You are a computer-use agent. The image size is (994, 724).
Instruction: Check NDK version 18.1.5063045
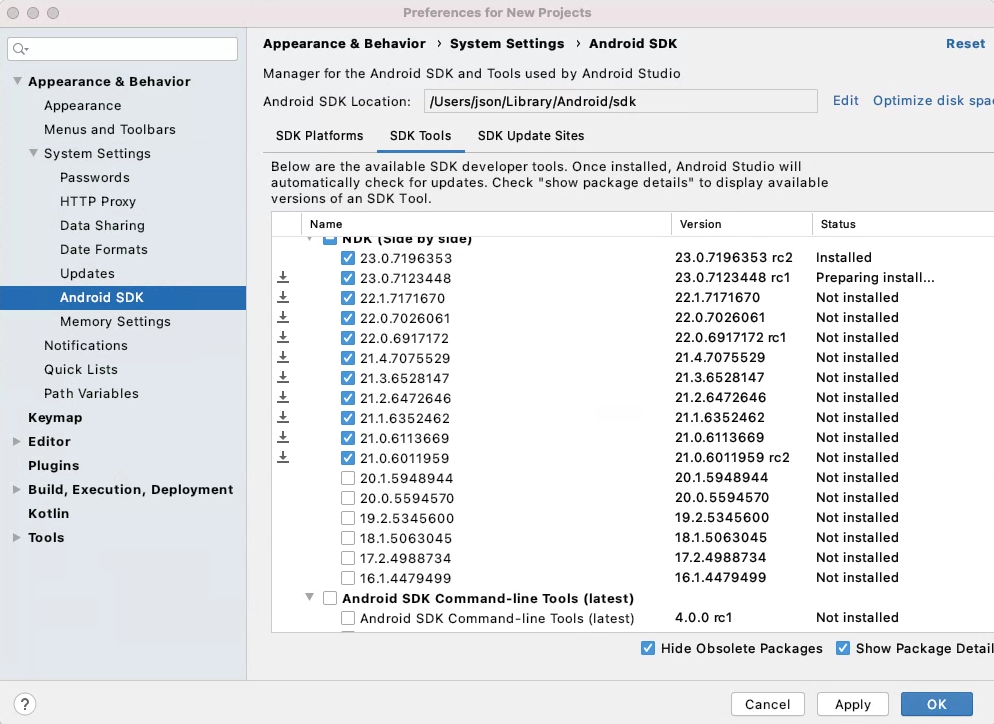tap(347, 538)
